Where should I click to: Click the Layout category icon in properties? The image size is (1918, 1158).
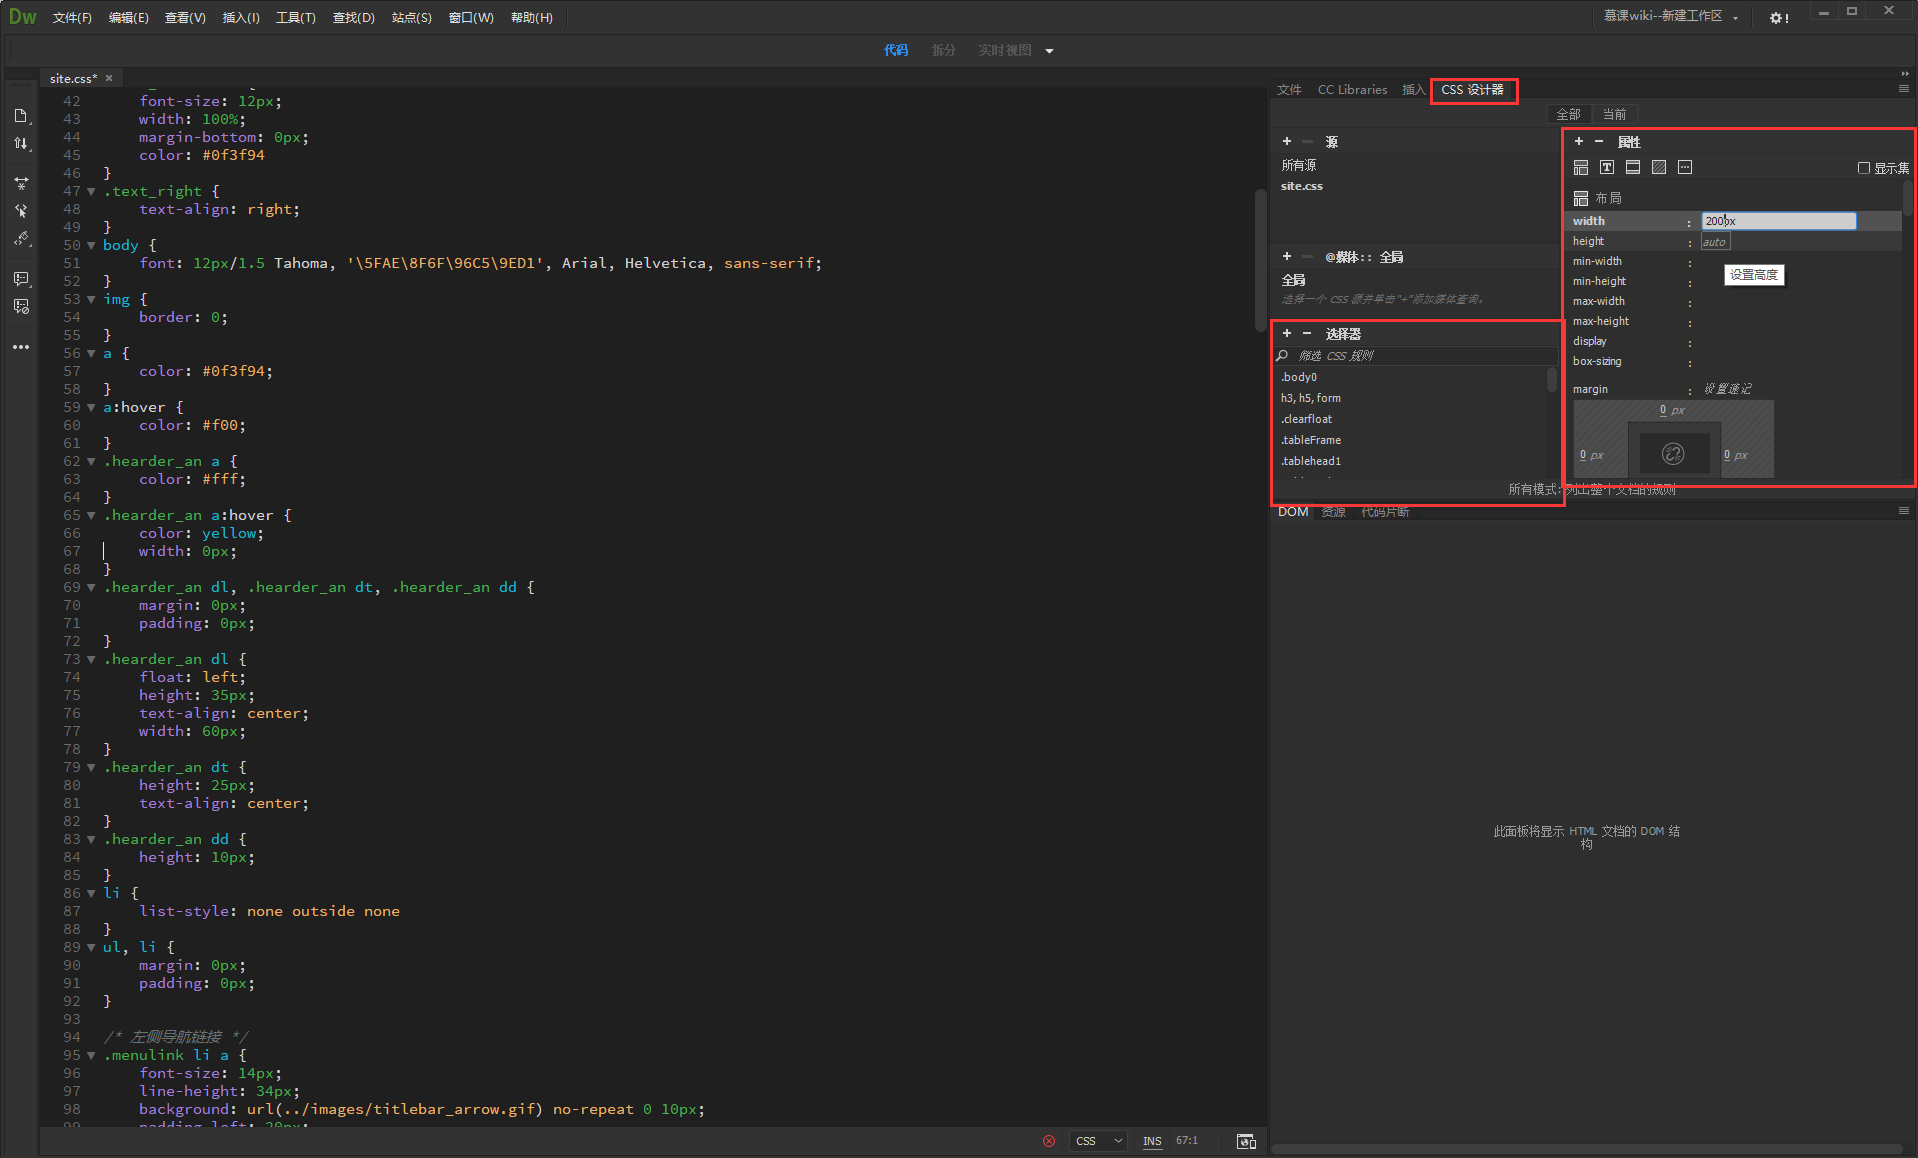pos(1581,168)
